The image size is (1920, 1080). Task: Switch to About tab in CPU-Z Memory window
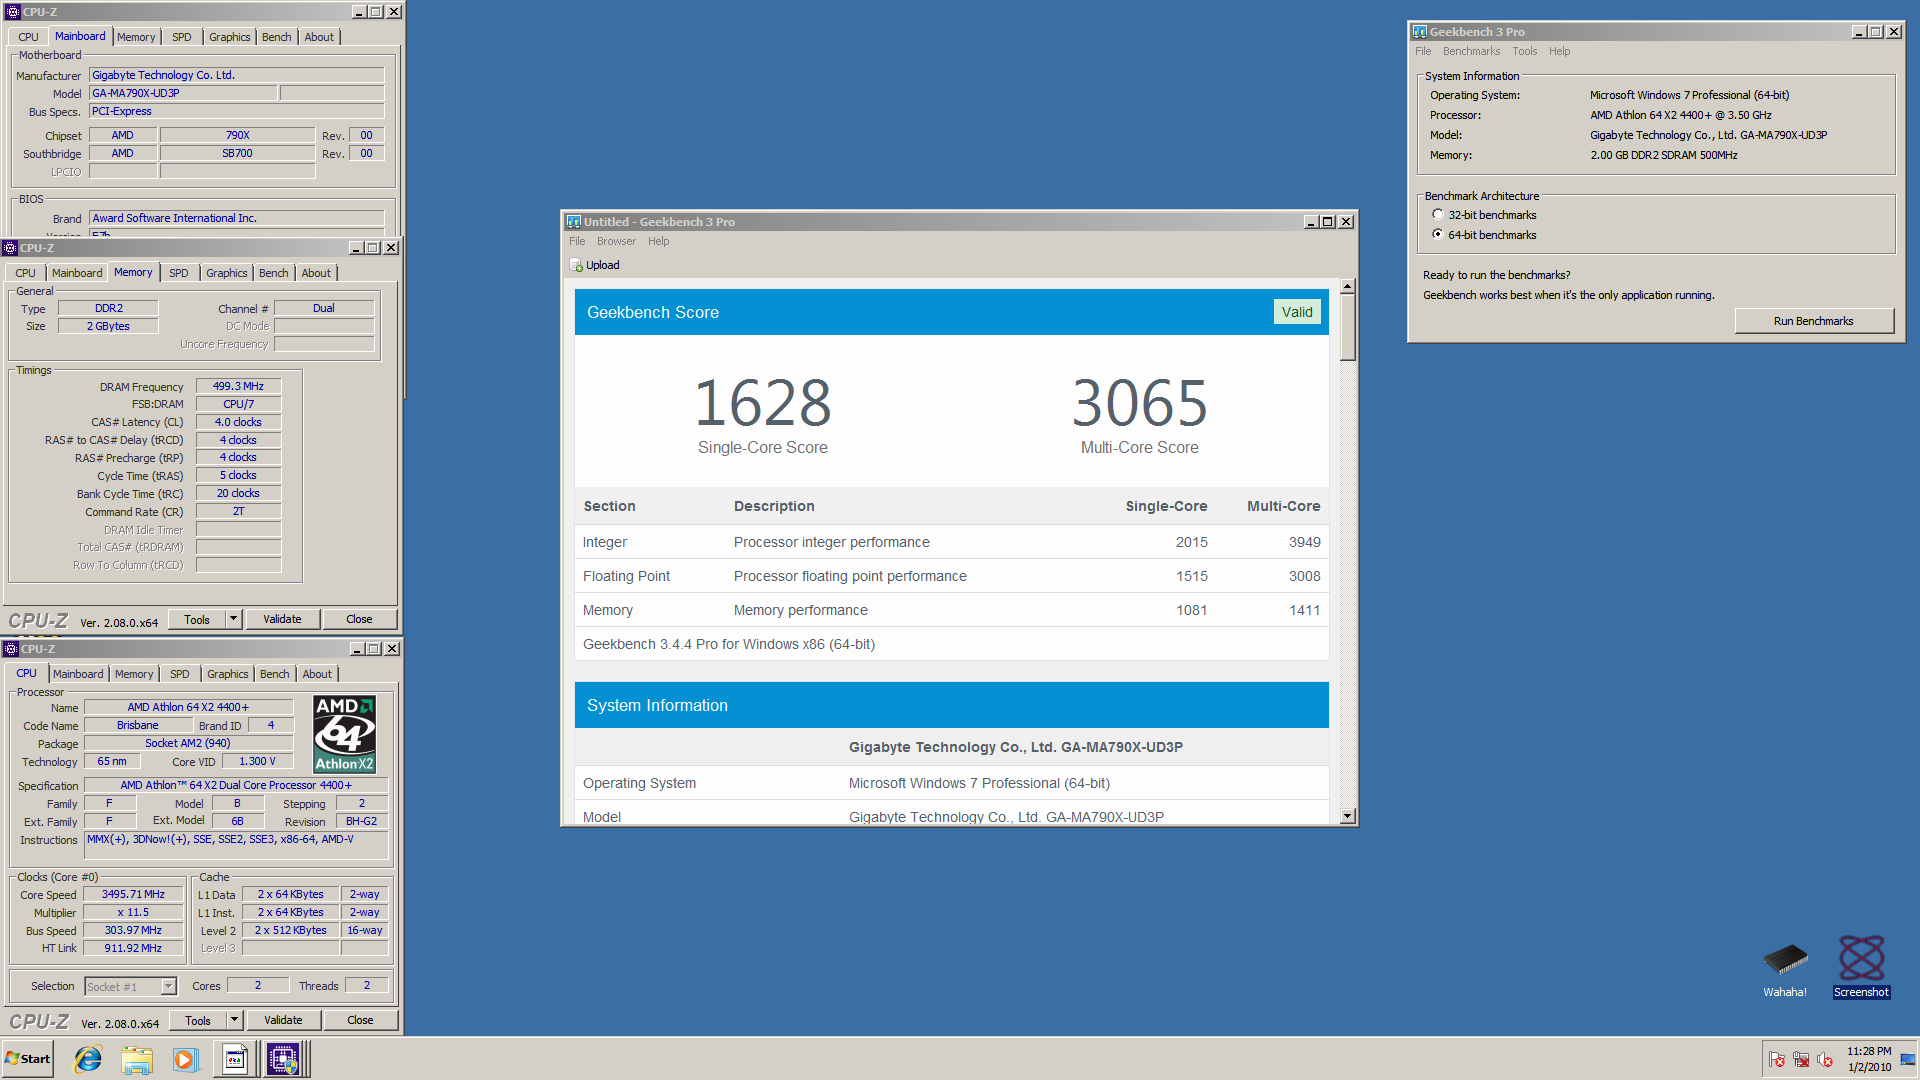(316, 273)
